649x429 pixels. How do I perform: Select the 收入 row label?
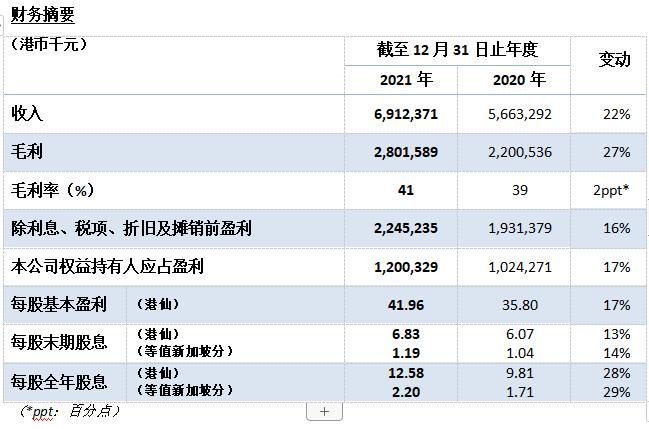pyautogui.click(x=27, y=114)
